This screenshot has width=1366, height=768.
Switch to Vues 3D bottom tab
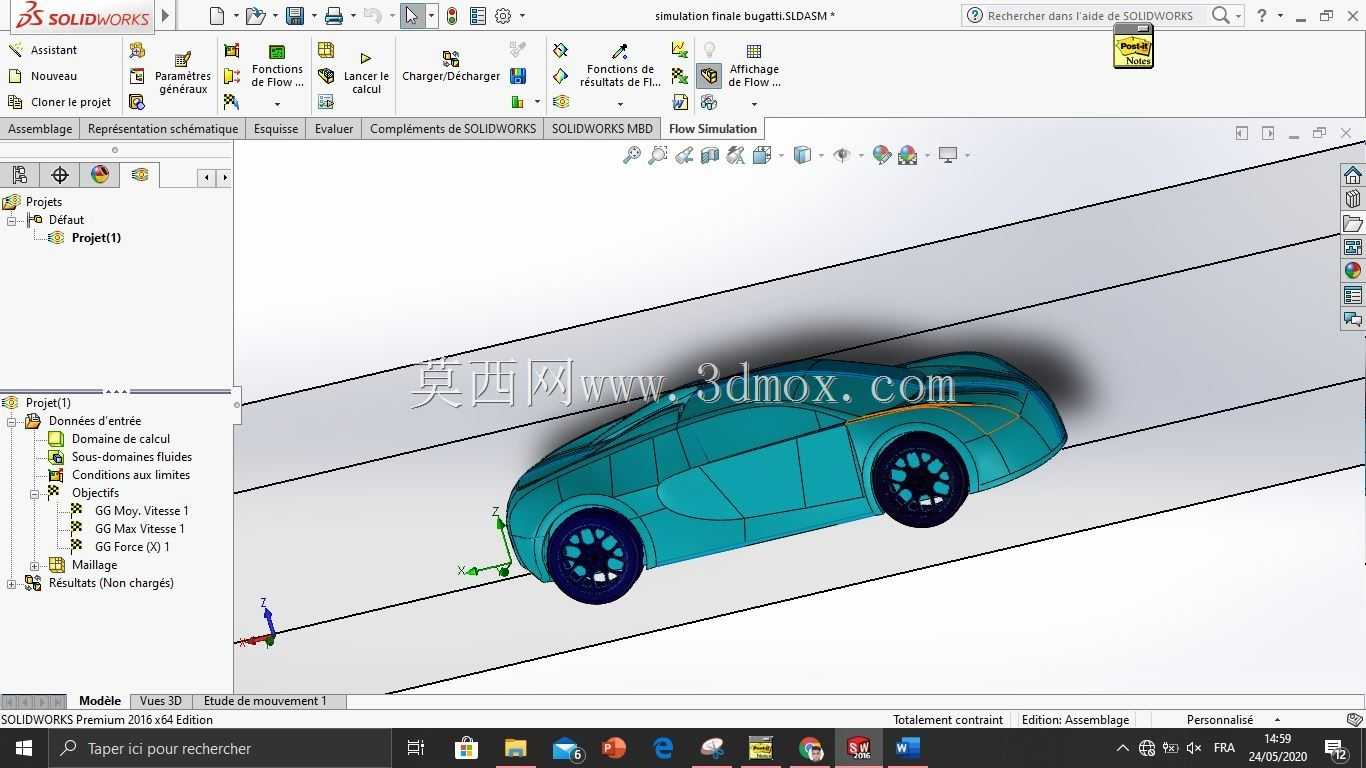pos(161,701)
